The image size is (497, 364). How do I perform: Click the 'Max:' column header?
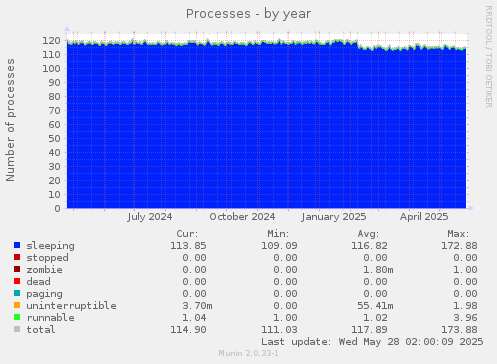coord(458,234)
